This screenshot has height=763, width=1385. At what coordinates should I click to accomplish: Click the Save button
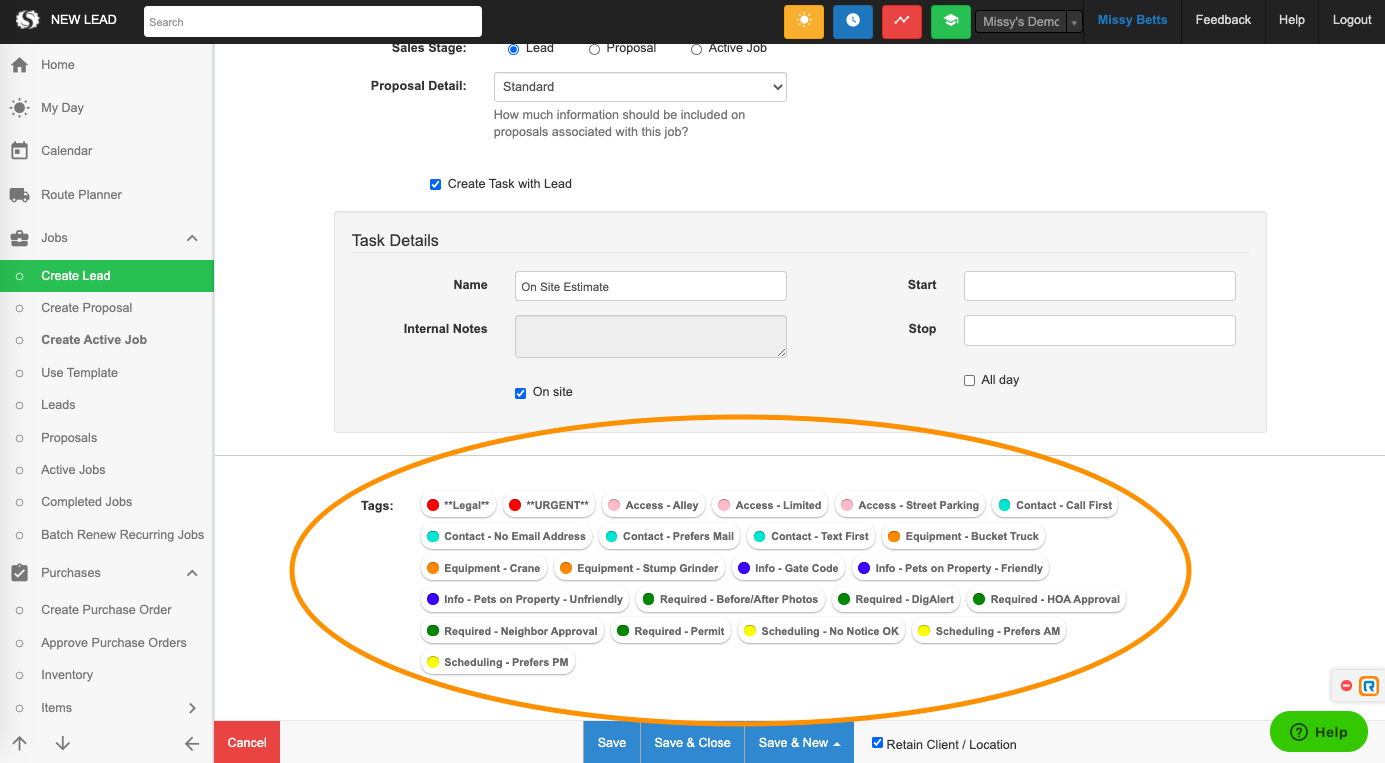coord(612,743)
